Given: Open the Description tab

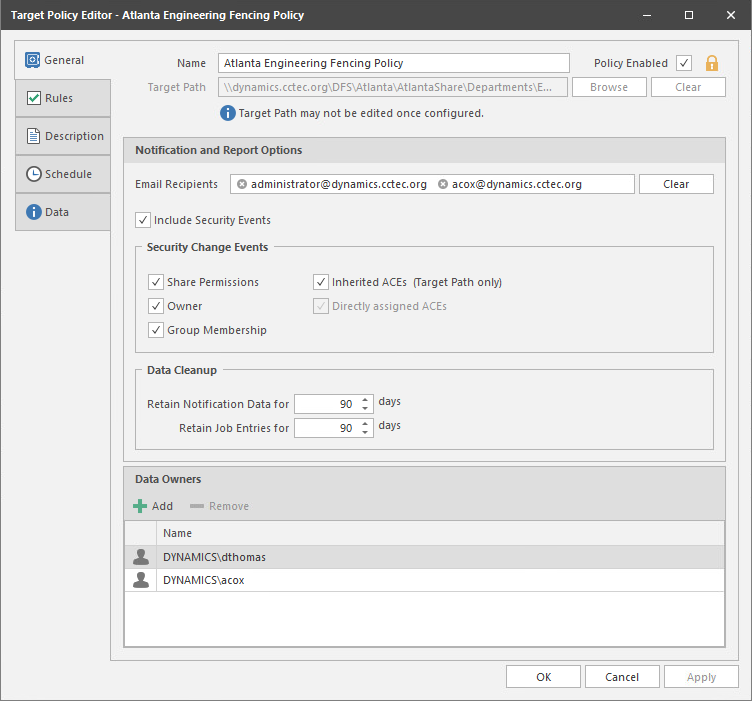Looking at the screenshot, I should [62, 136].
